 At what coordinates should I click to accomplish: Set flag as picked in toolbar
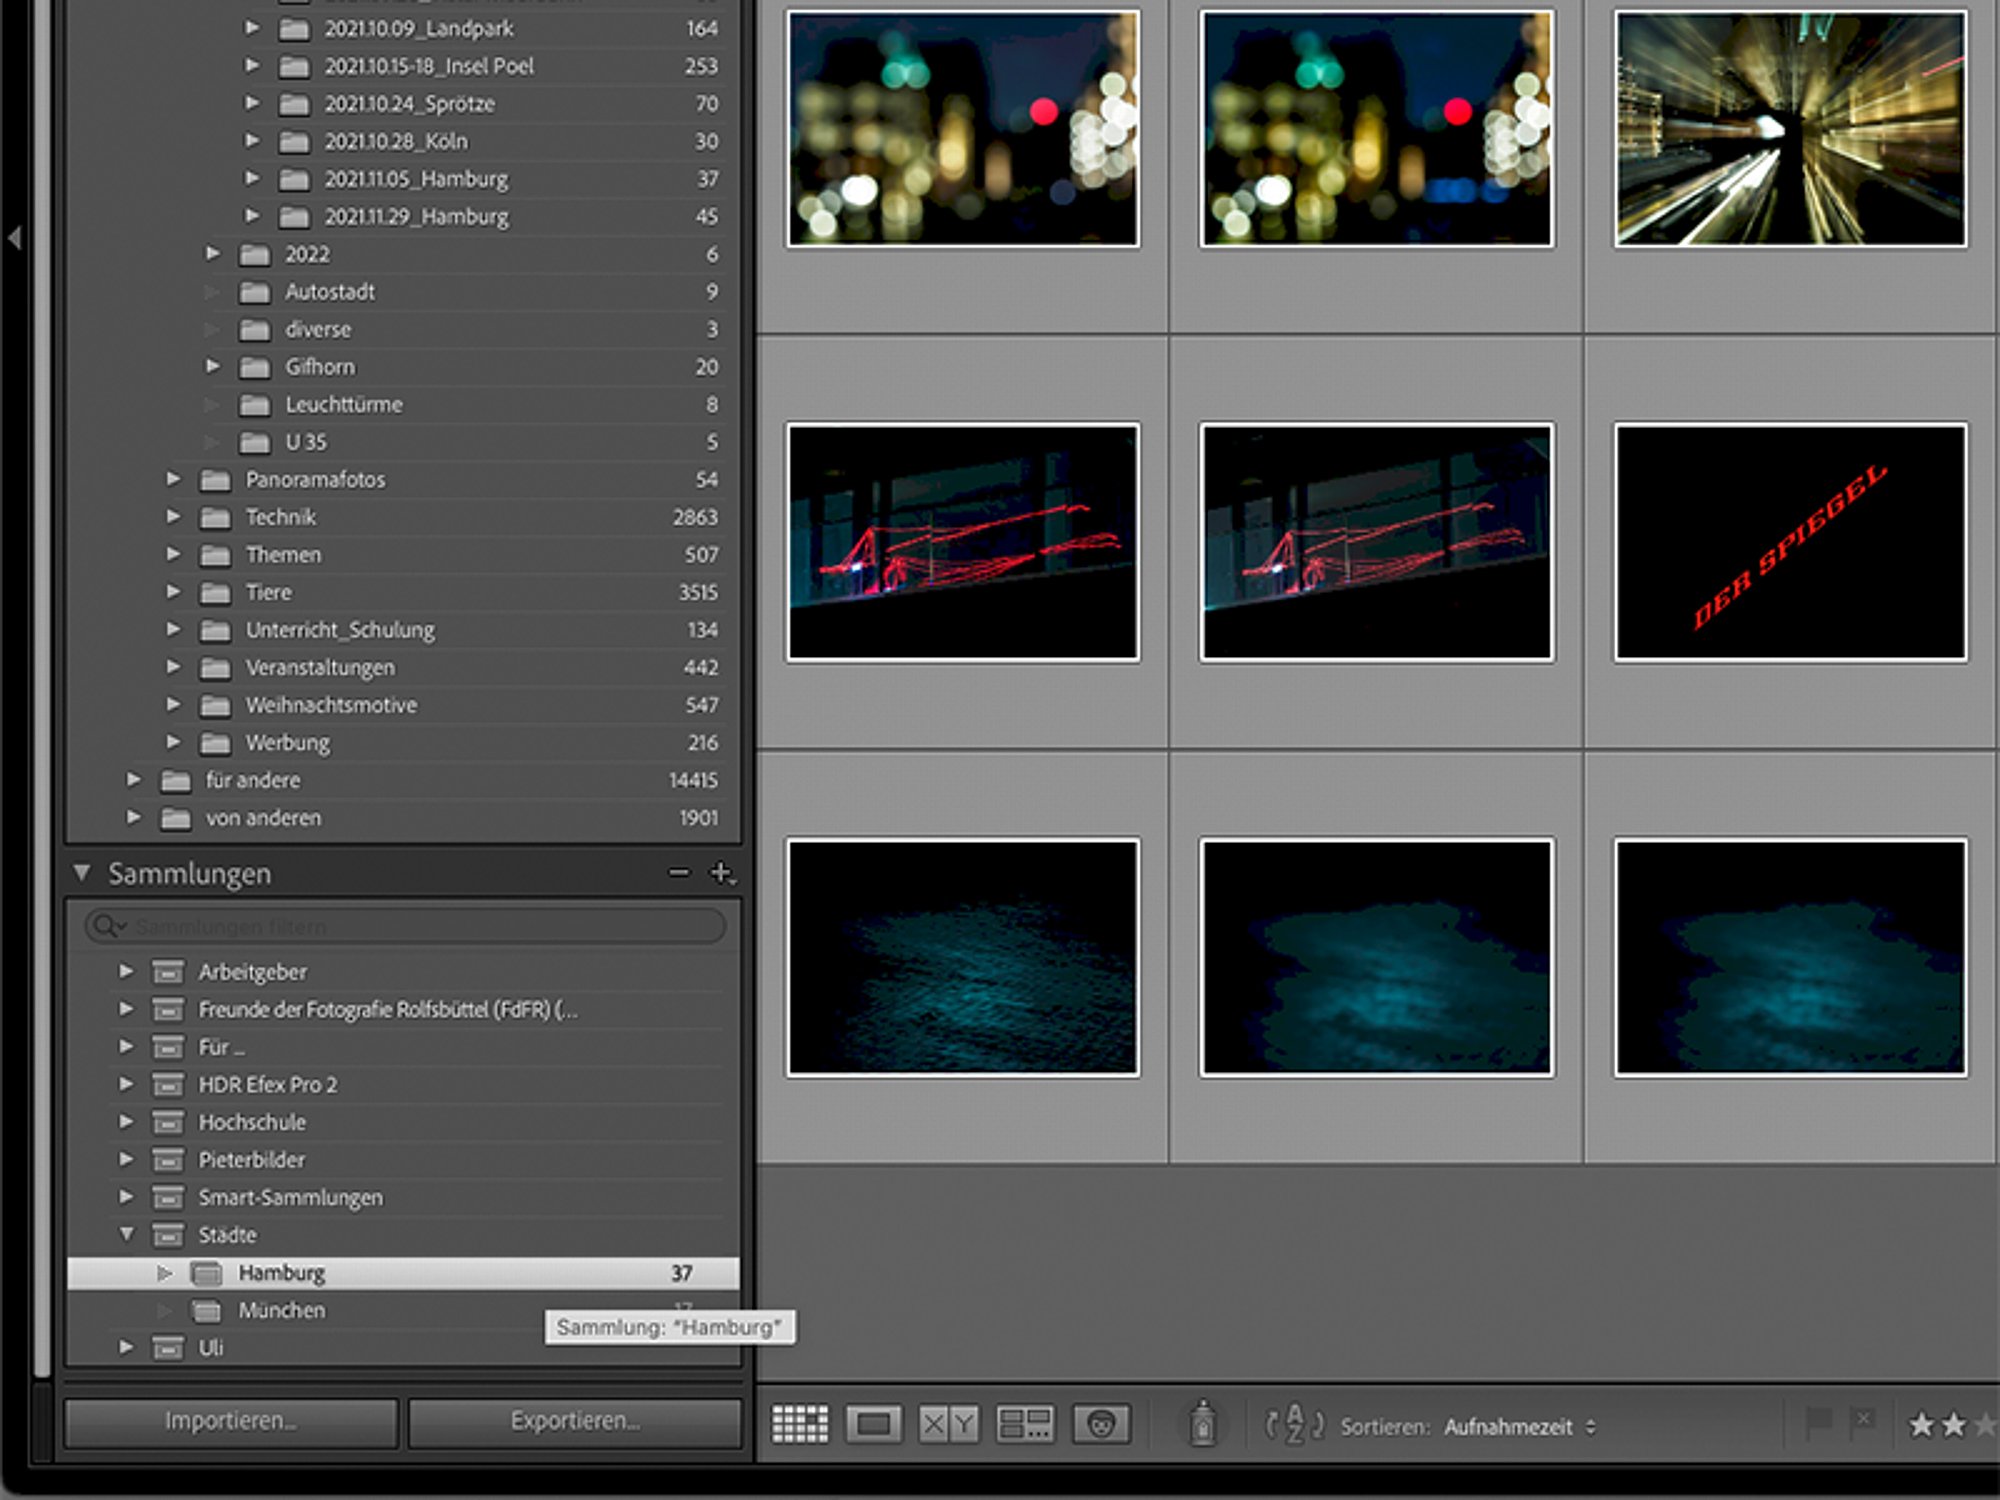tap(1818, 1424)
